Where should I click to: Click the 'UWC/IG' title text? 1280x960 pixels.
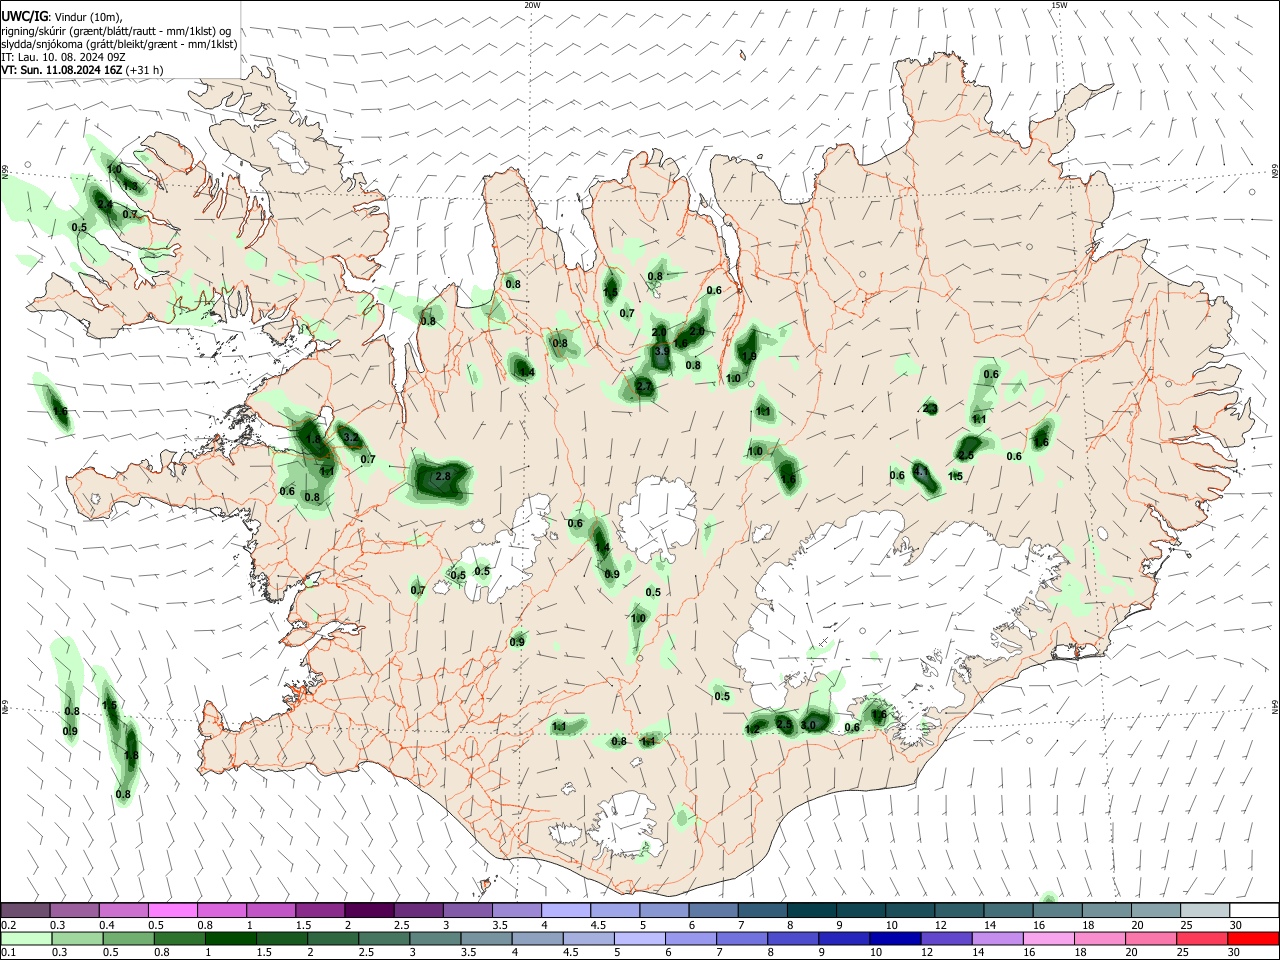coord(25,16)
